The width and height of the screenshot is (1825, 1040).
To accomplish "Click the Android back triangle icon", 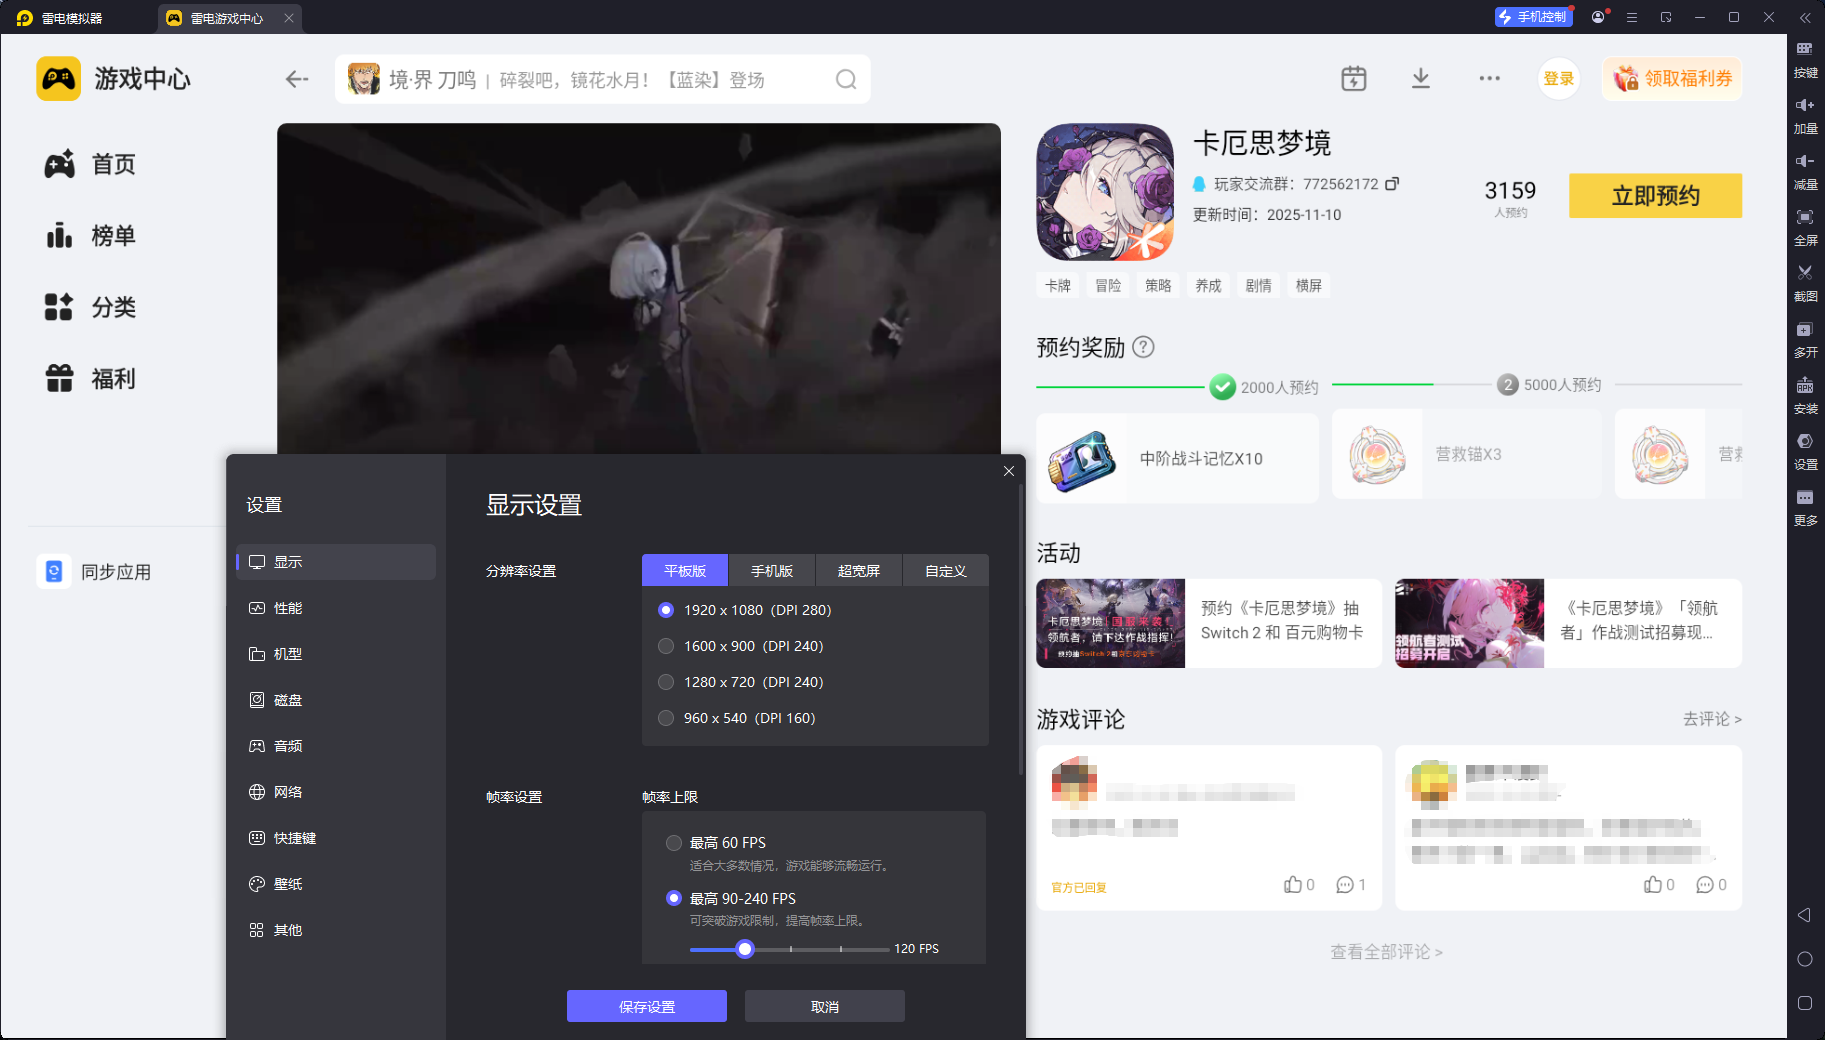I will click(1805, 915).
